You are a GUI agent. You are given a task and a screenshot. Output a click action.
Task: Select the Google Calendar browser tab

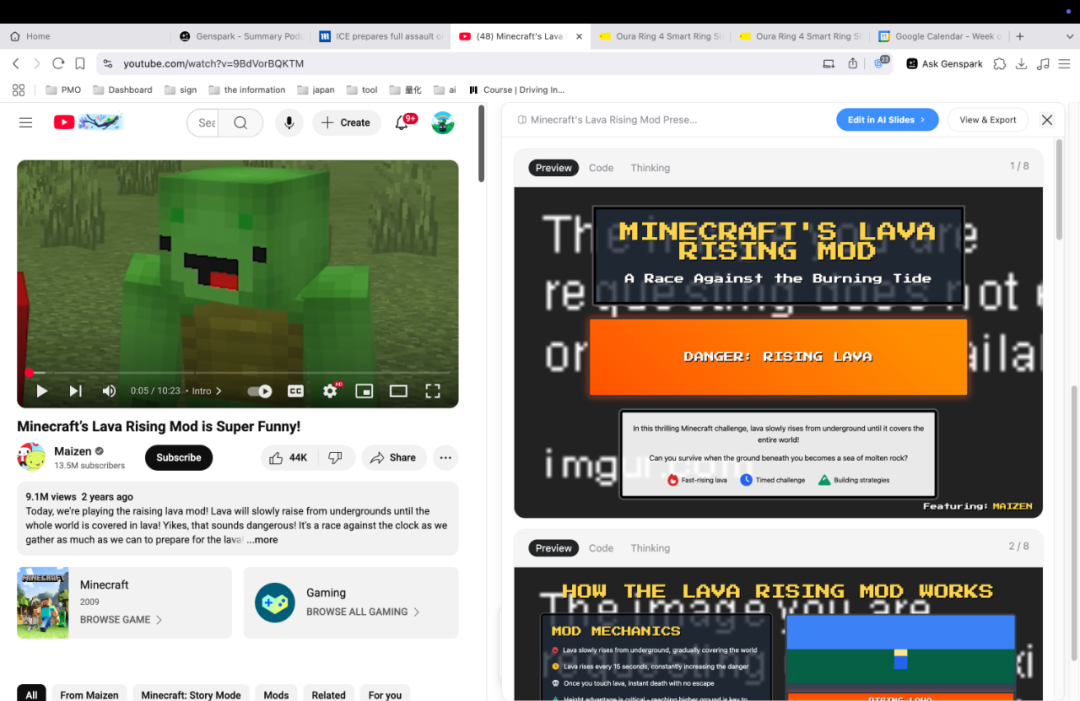[x=938, y=36]
